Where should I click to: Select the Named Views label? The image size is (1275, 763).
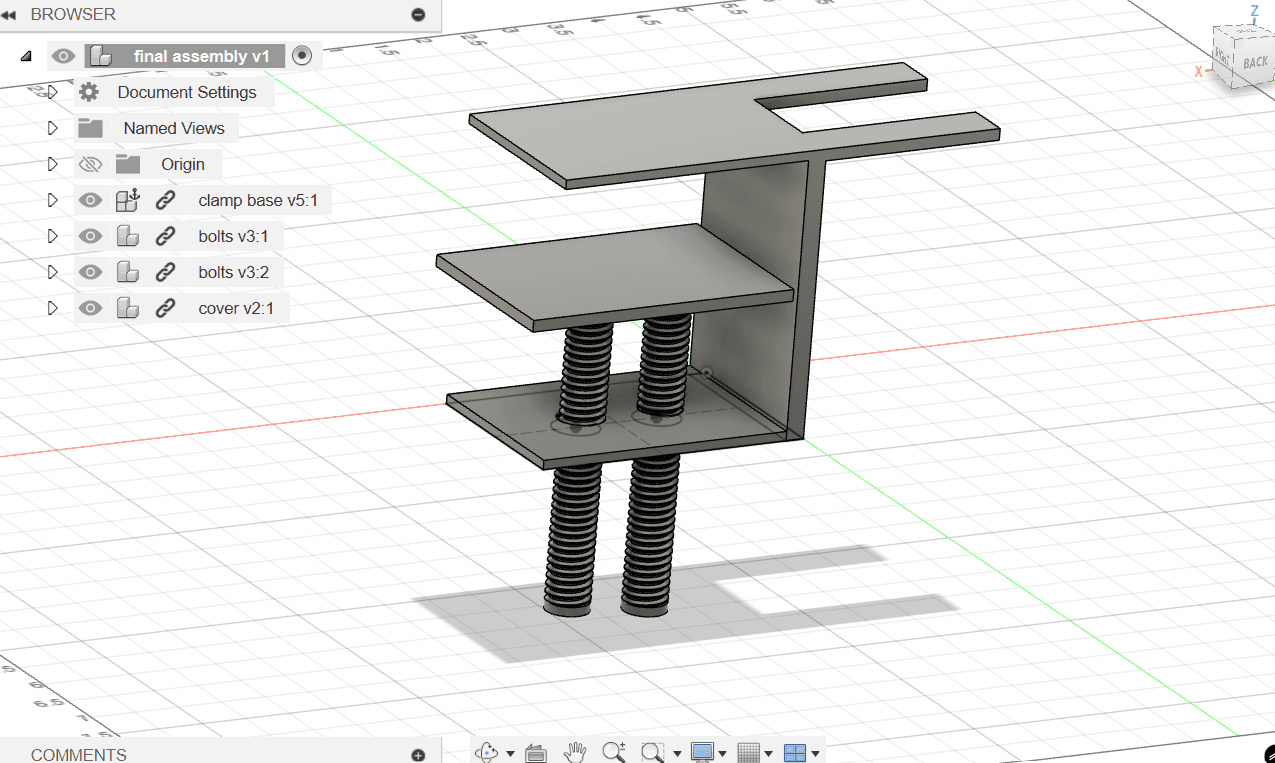[174, 128]
